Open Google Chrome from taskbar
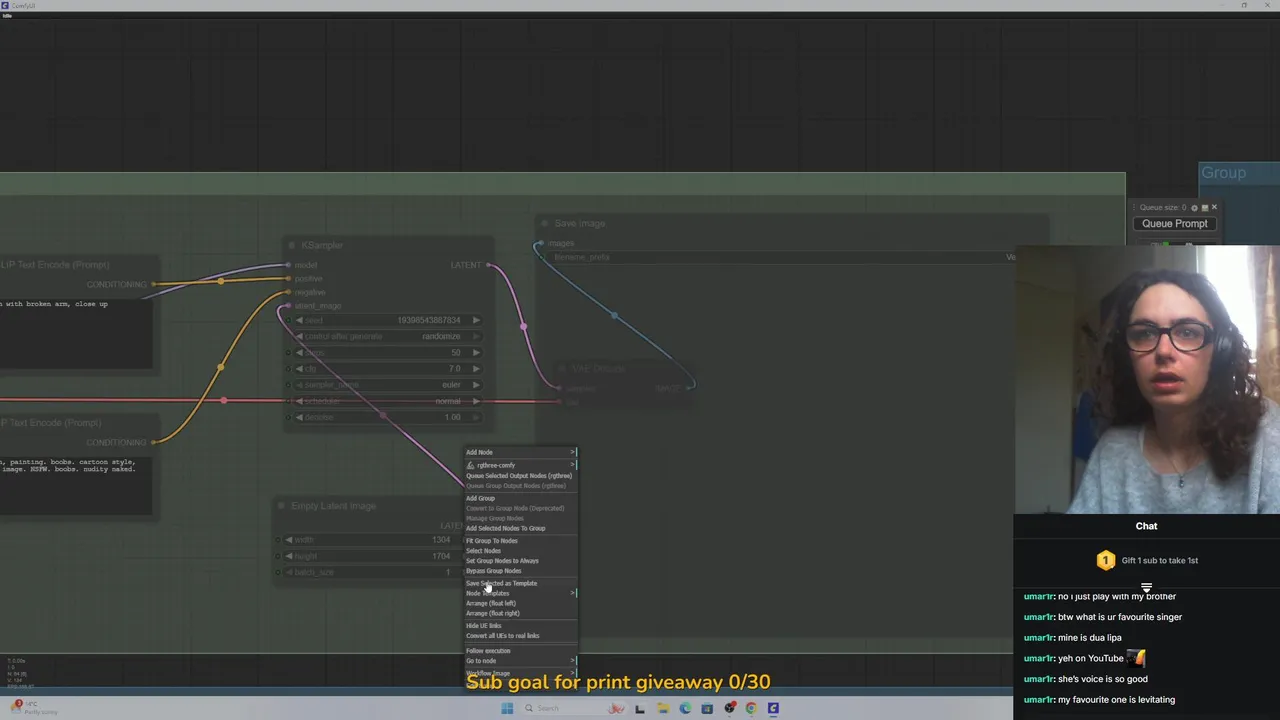Viewport: 1280px width, 720px height. coord(751,708)
